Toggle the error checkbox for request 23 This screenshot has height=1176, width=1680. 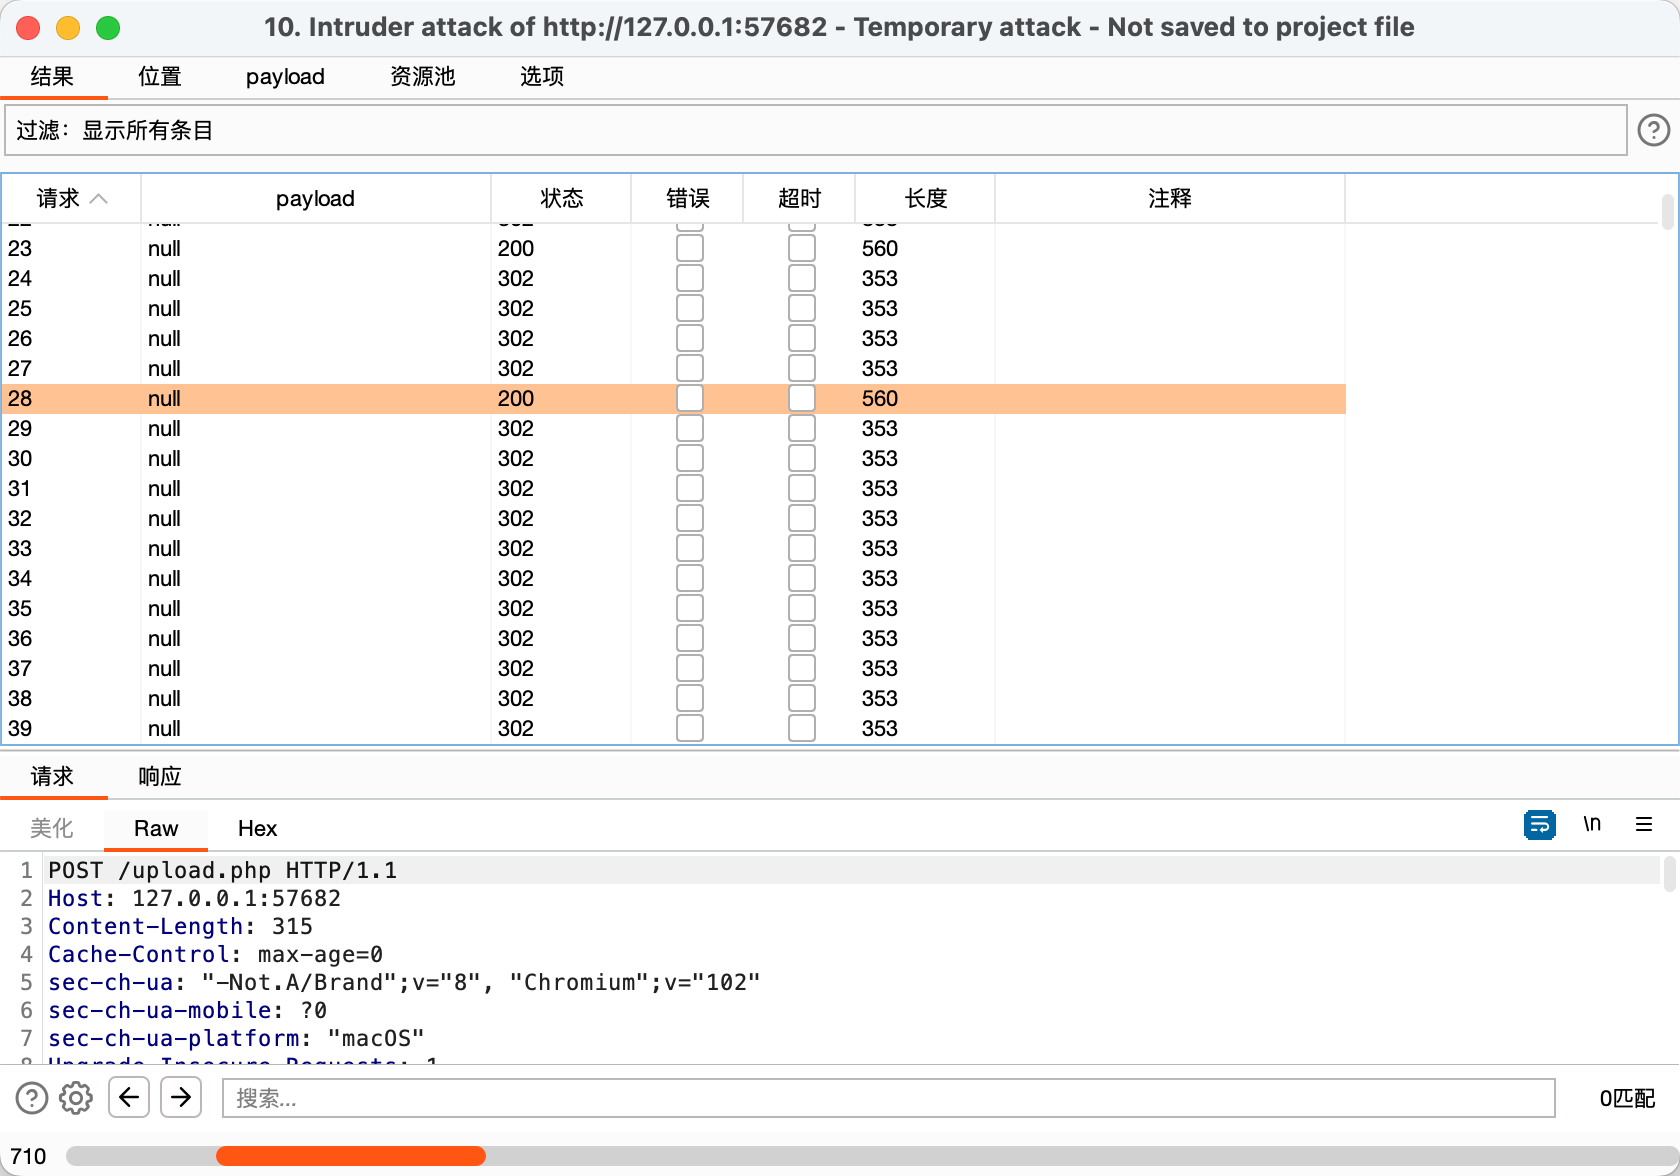[689, 248]
